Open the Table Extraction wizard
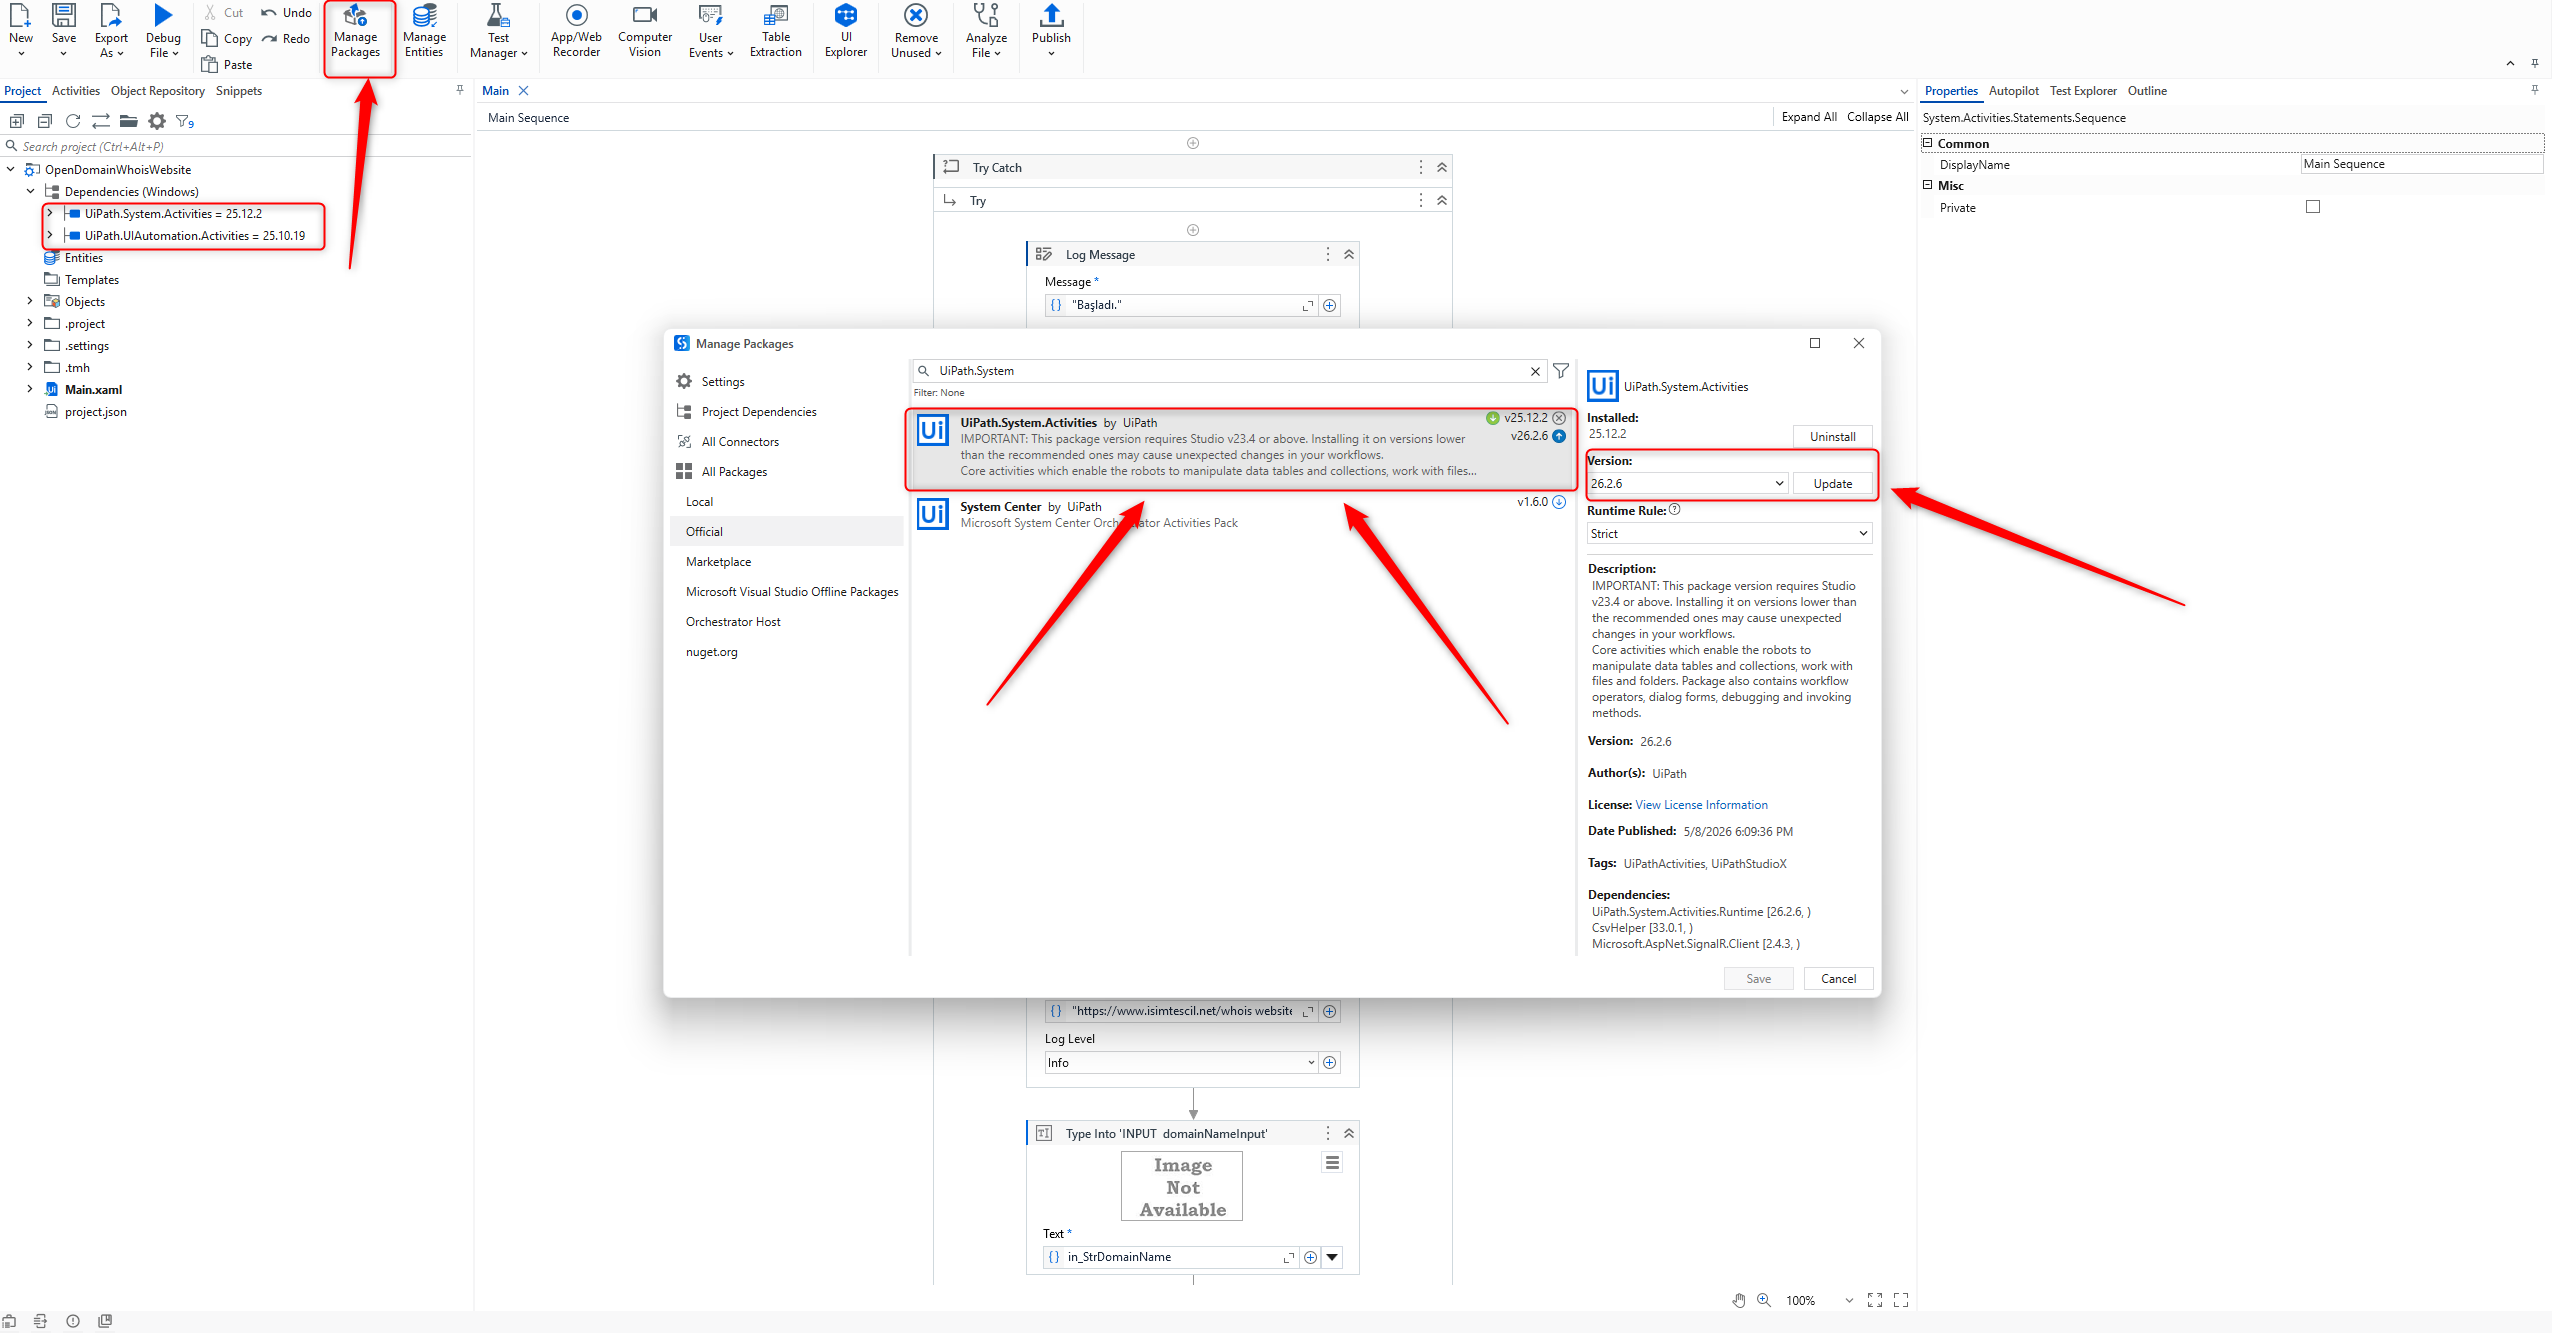 [776, 32]
